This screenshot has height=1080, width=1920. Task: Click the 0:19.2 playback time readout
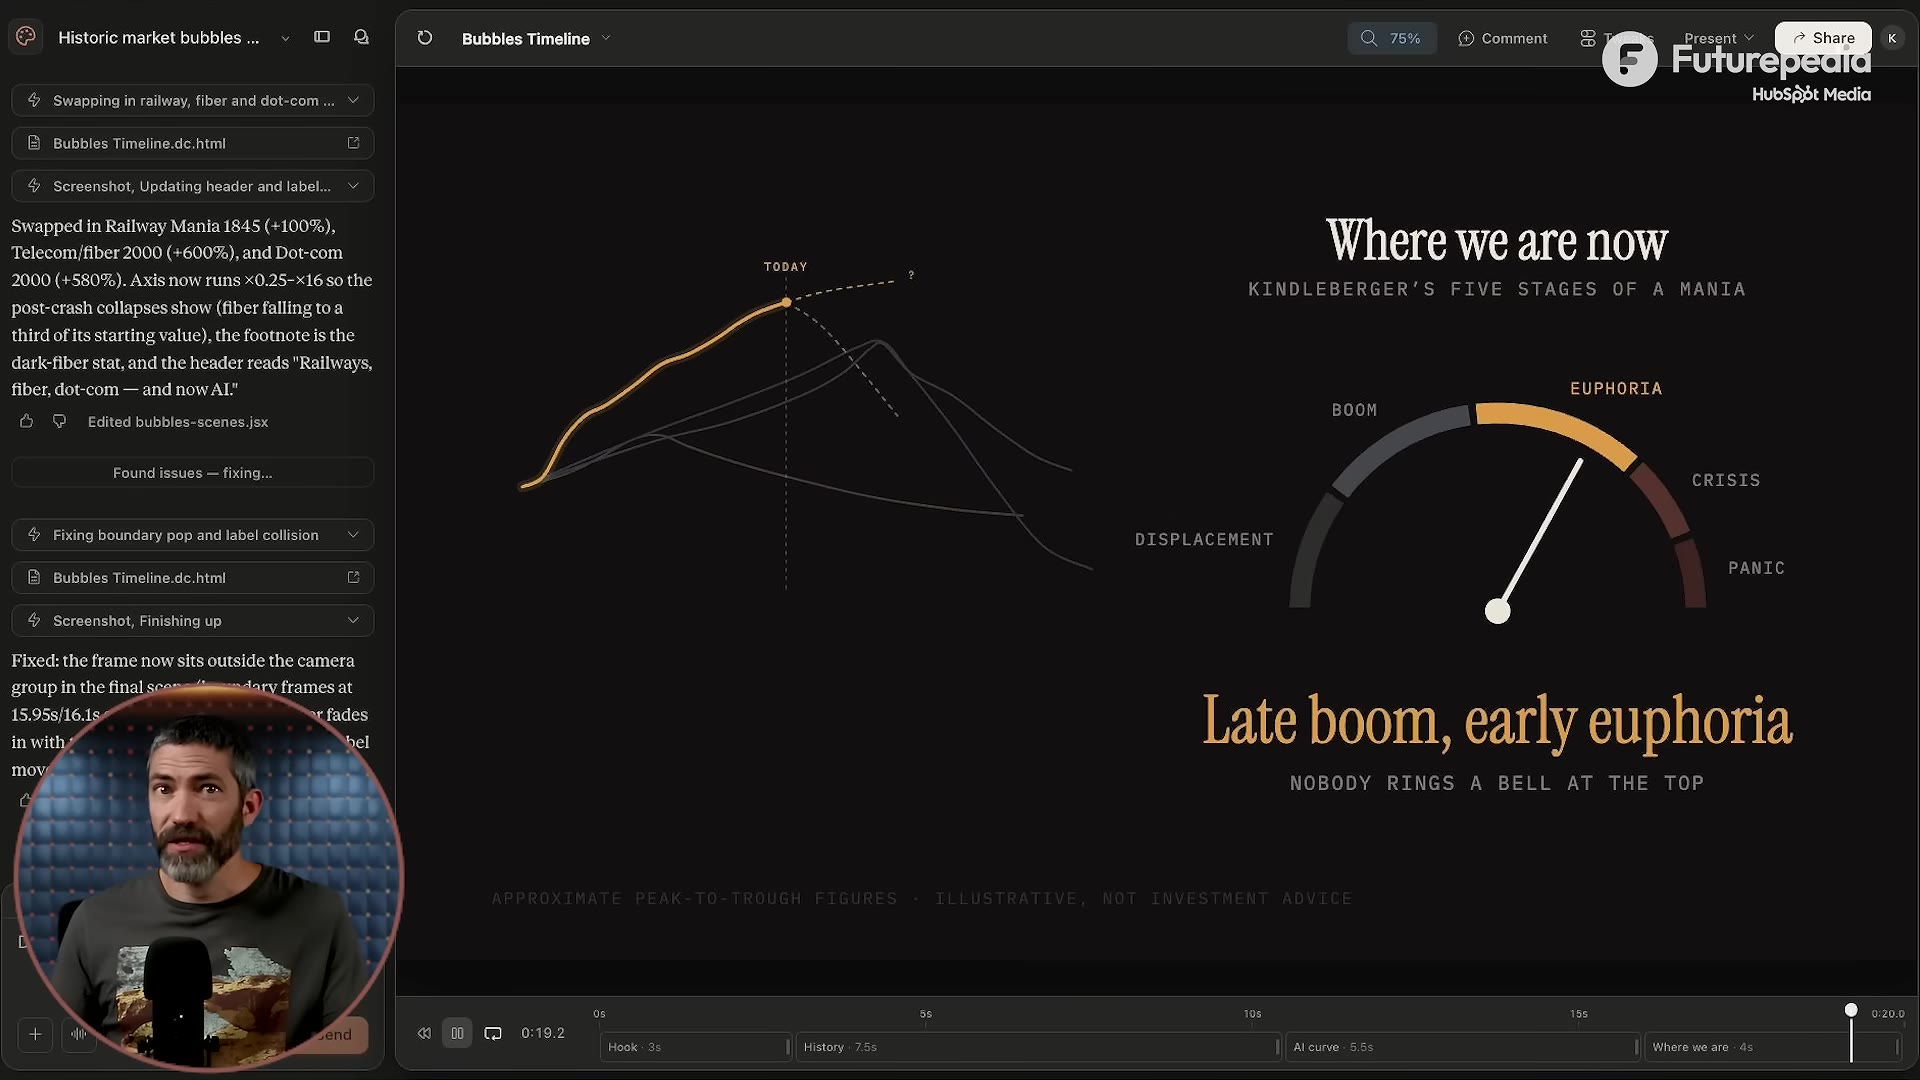pos(543,1033)
